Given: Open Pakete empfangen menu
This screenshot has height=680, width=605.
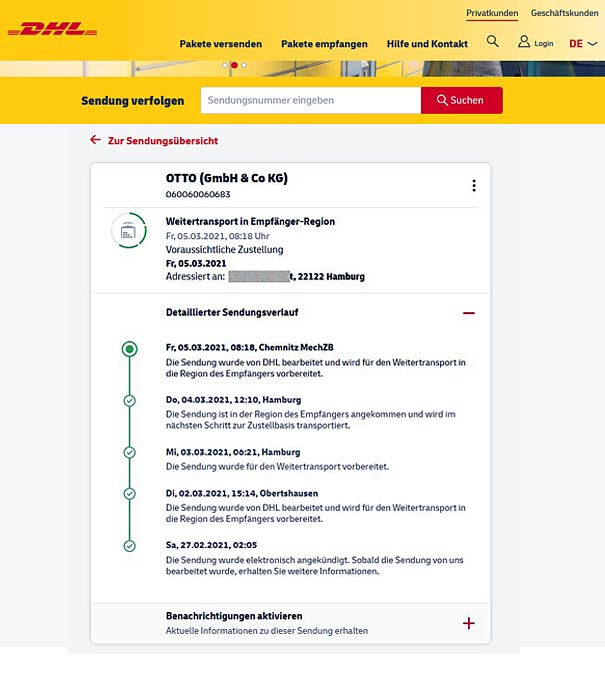Looking at the screenshot, I should [x=324, y=44].
